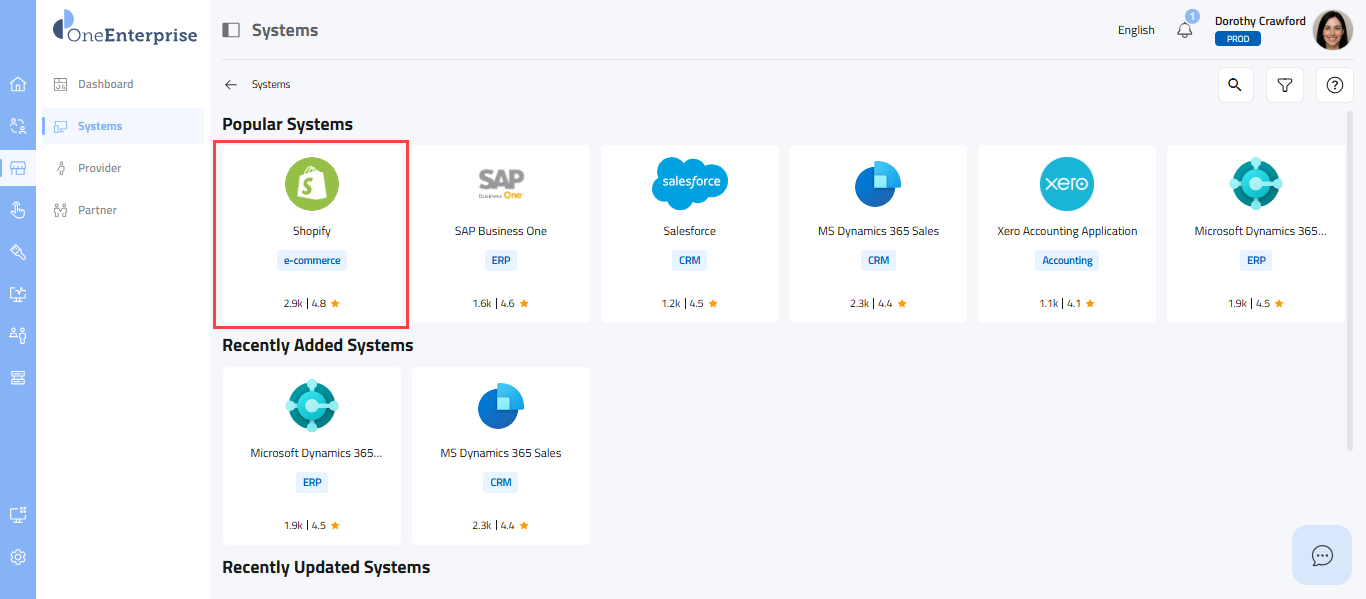
Task: Switch language from English
Action: pyautogui.click(x=1136, y=30)
